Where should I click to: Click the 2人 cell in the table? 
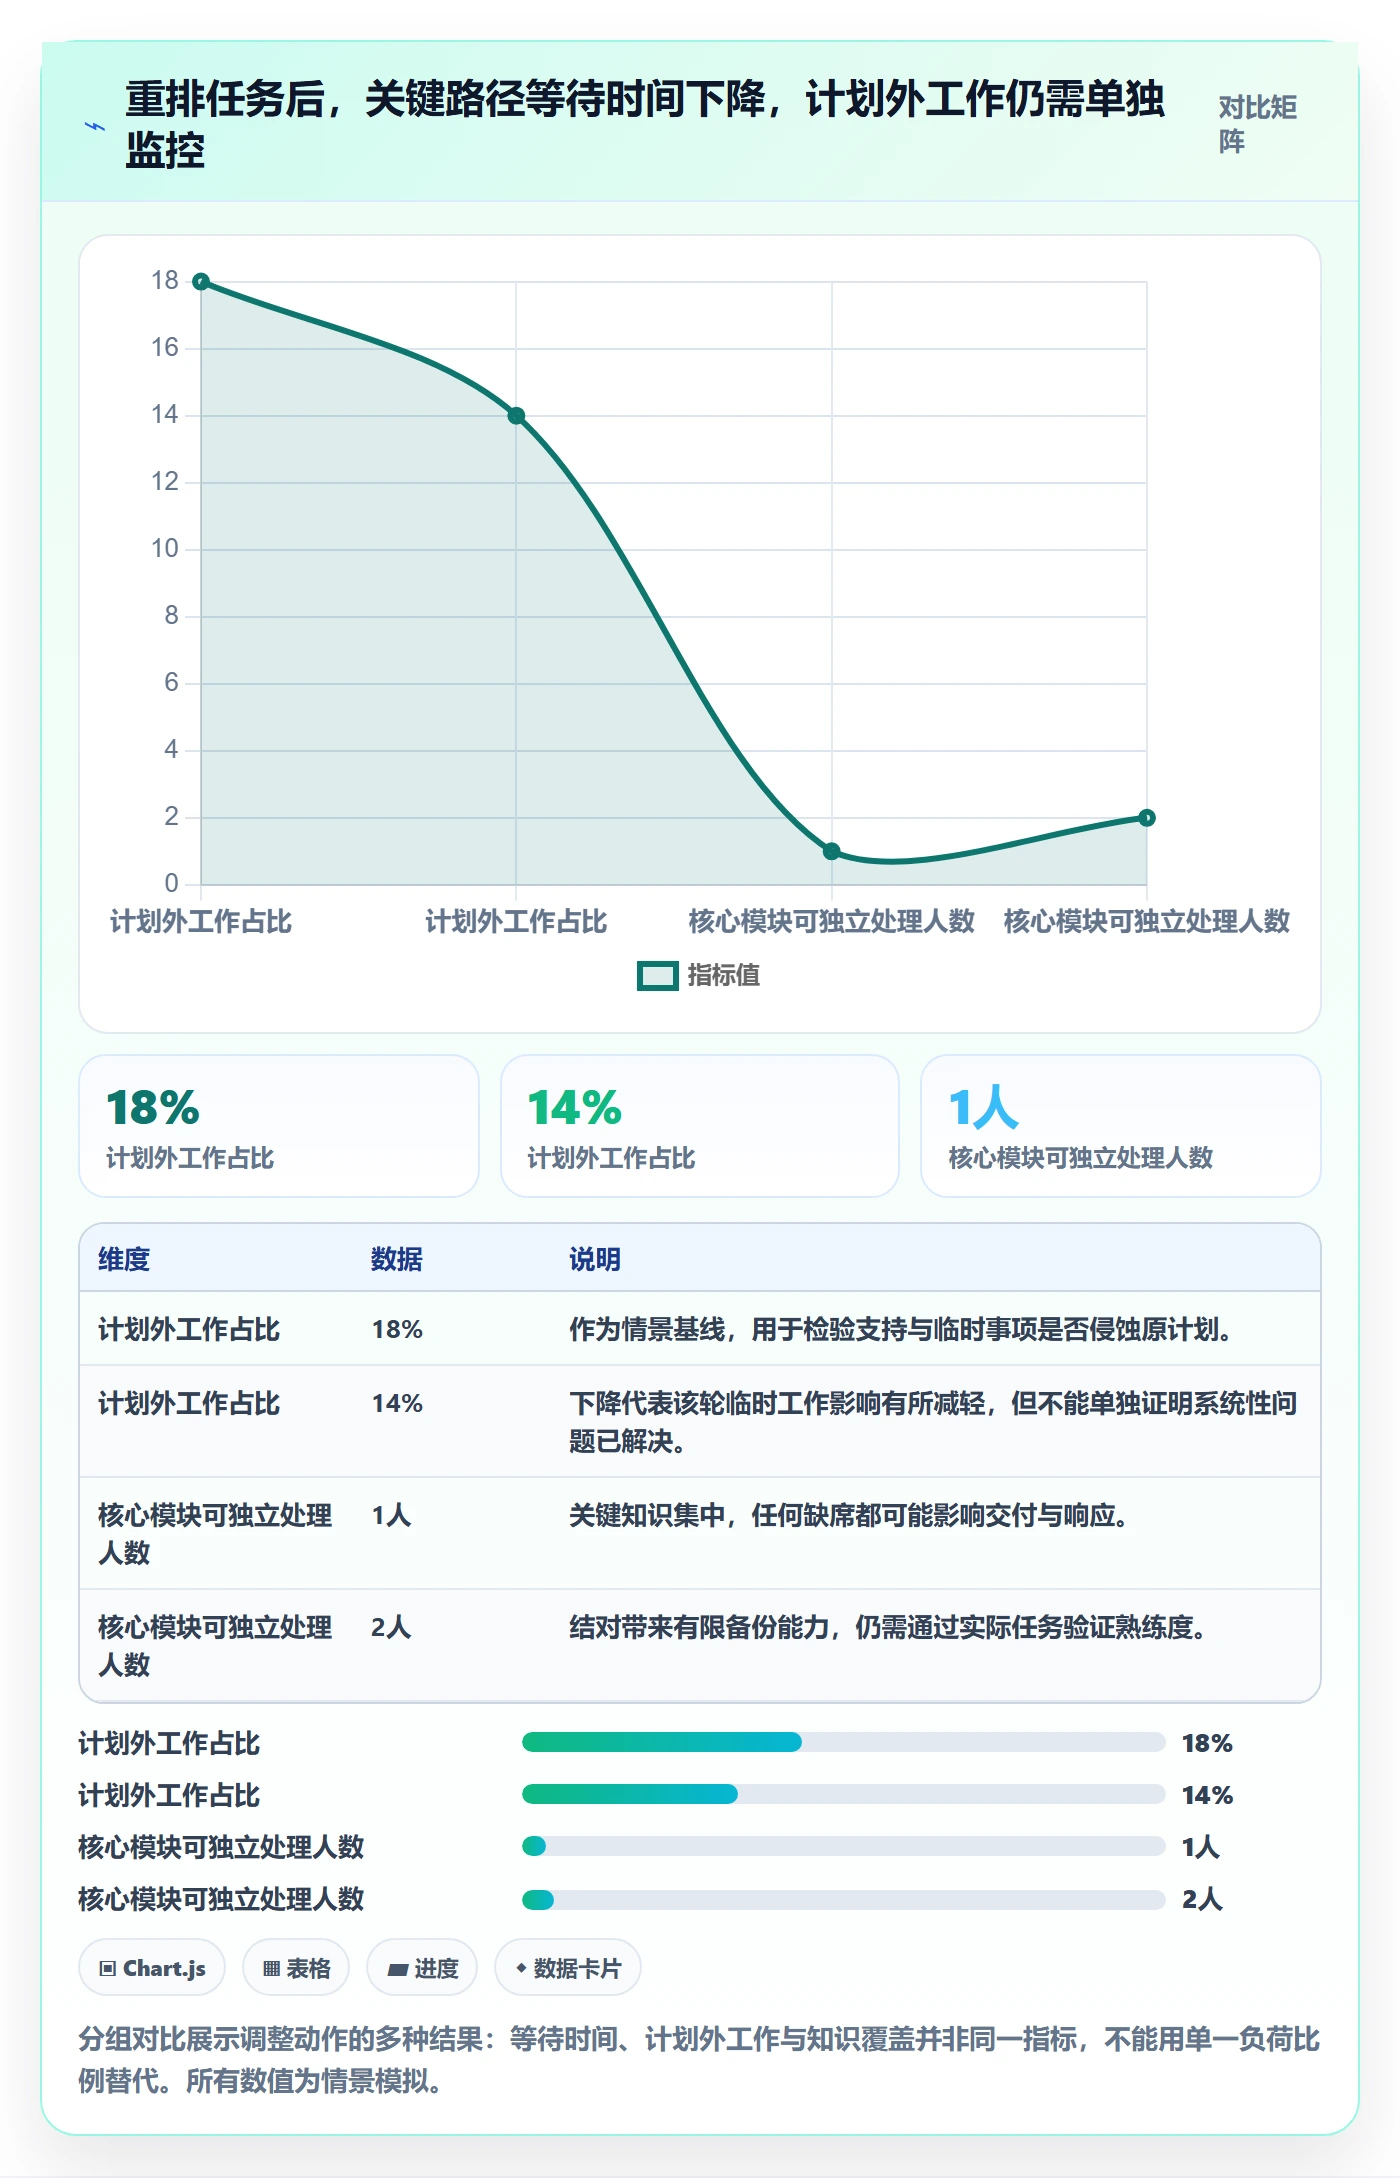pyautogui.click(x=391, y=1627)
